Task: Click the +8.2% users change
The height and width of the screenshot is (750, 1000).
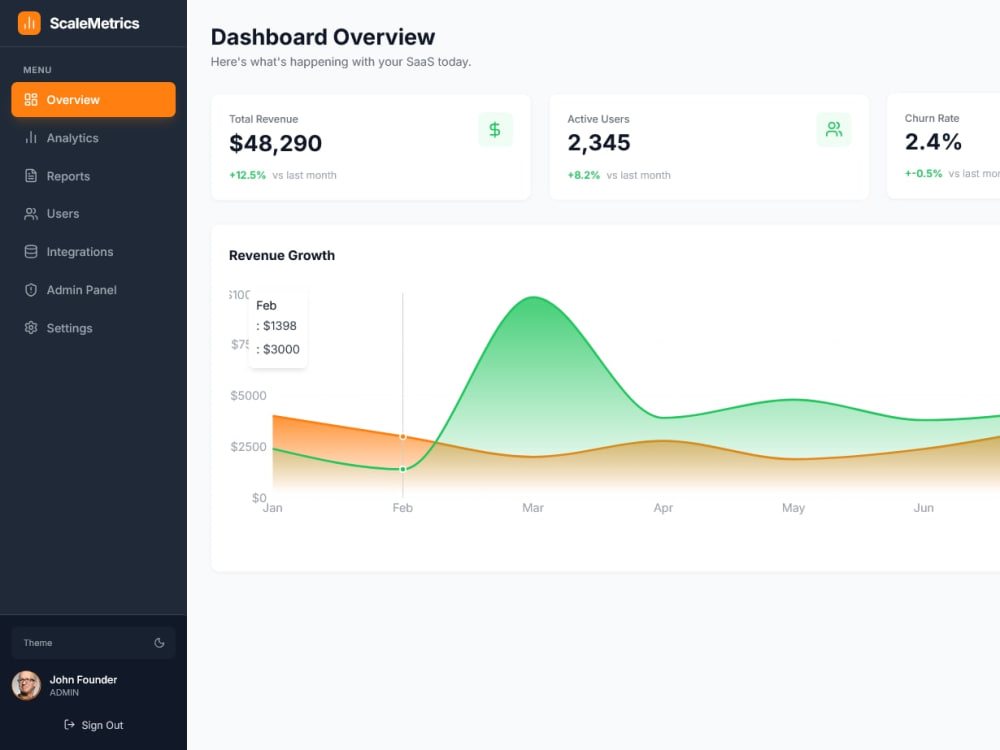Action: (584, 175)
